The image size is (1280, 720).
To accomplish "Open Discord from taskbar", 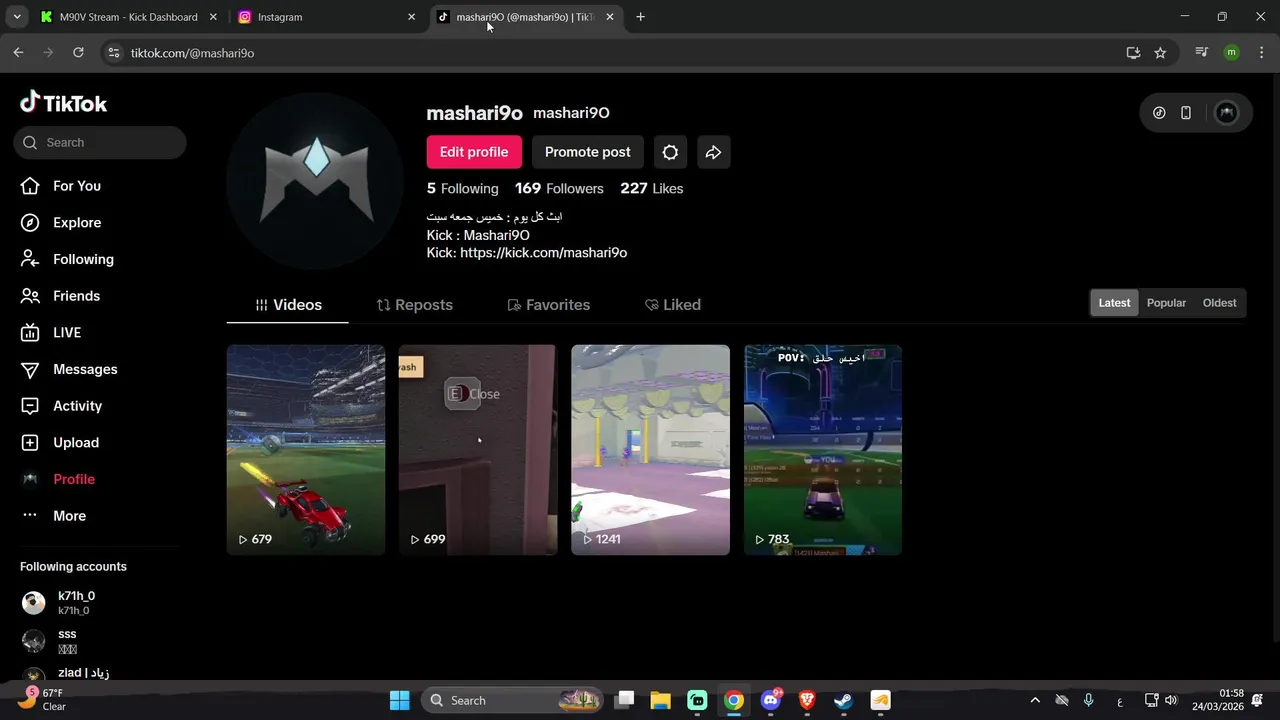I will point(771,700).
